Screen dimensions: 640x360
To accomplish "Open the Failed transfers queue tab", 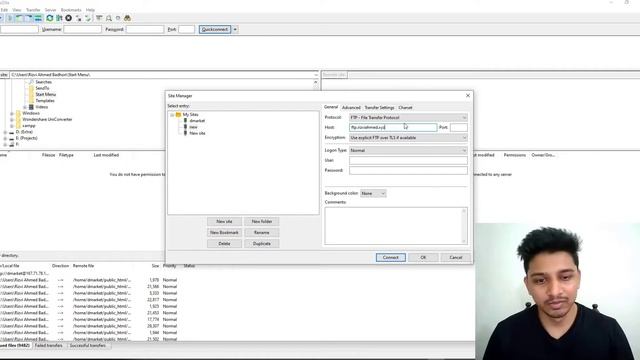I will click(49, 346).
